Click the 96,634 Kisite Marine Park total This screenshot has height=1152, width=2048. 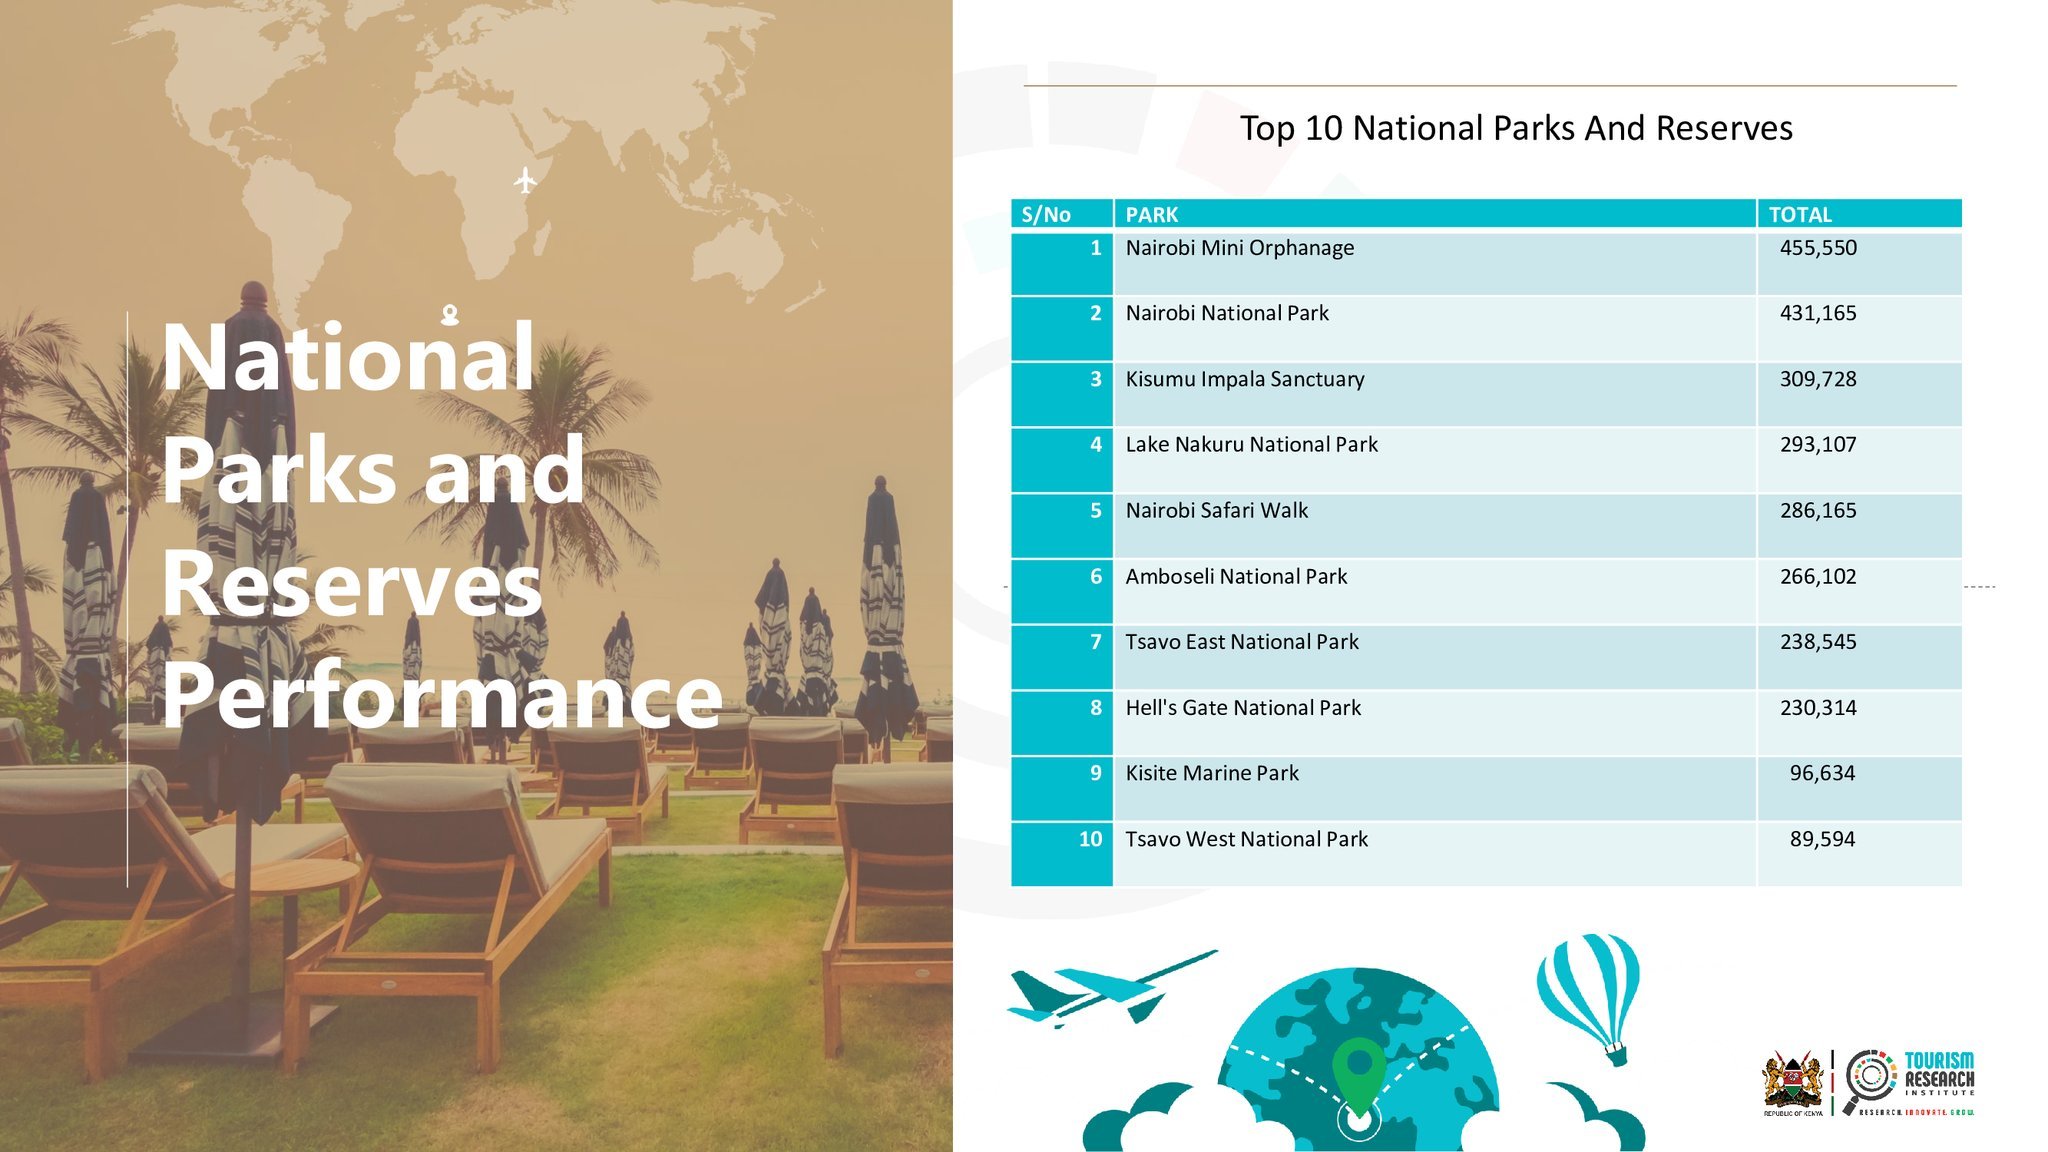(1821, 773)
